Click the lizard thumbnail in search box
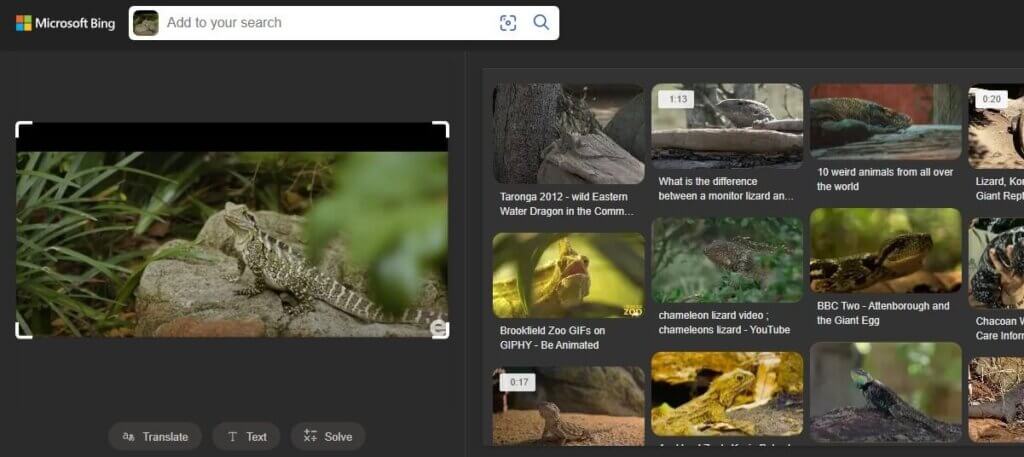 (x=146, y=23)
